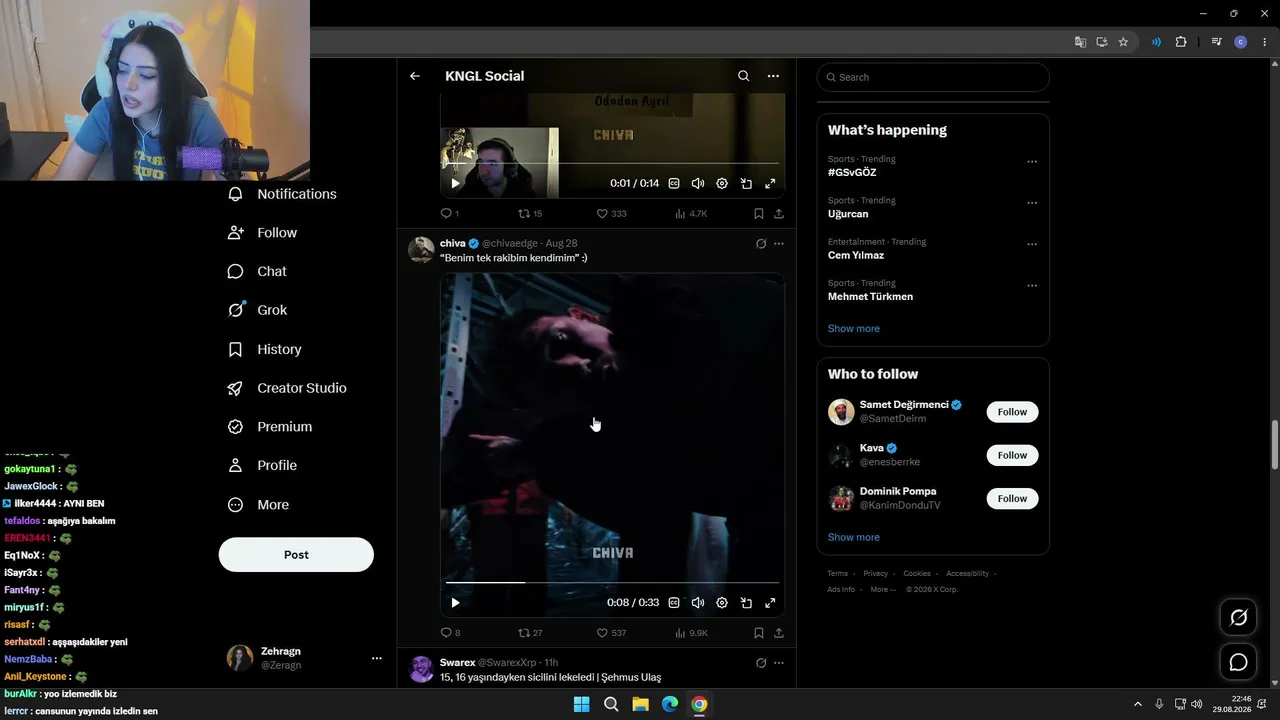Viewport: 1280px width, 720px height.
Task: Follow Samet Değirmenci
Action: tap(1012, 412)
